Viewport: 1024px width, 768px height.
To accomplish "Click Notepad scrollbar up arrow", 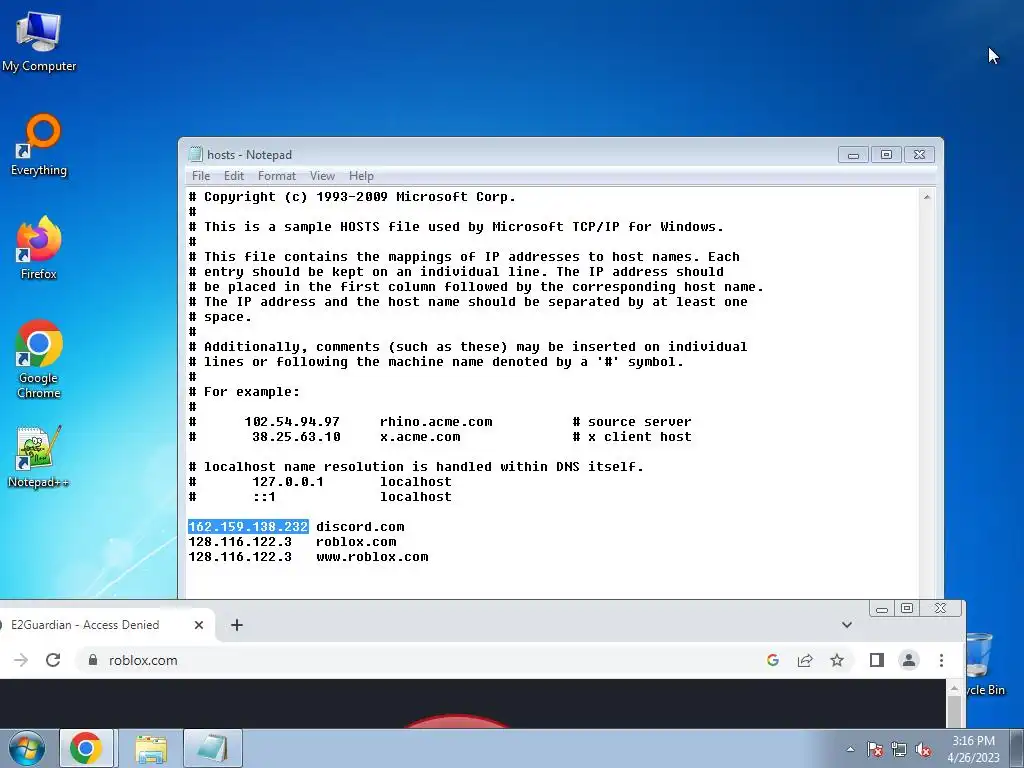I will point(927,197).
